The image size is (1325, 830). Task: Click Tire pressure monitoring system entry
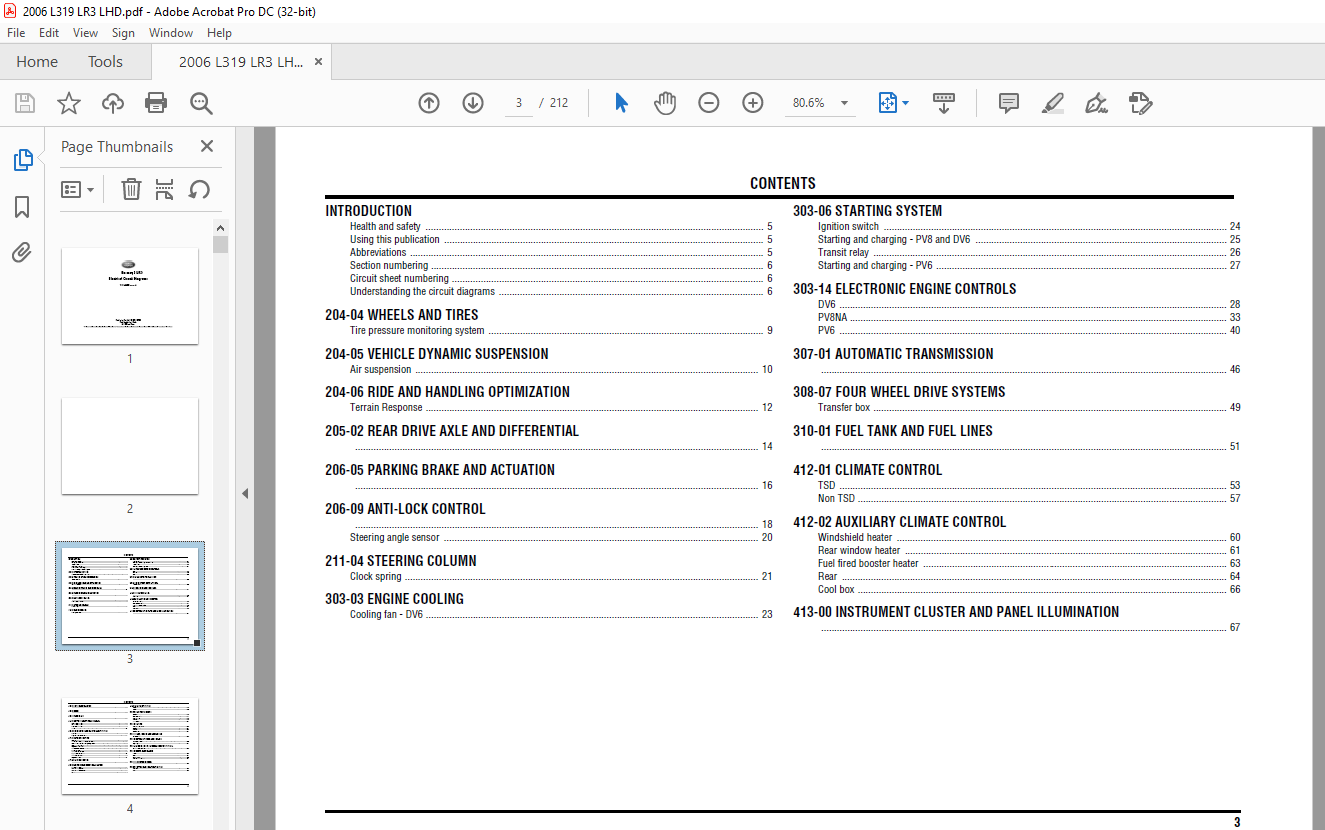tap(417, 331)
